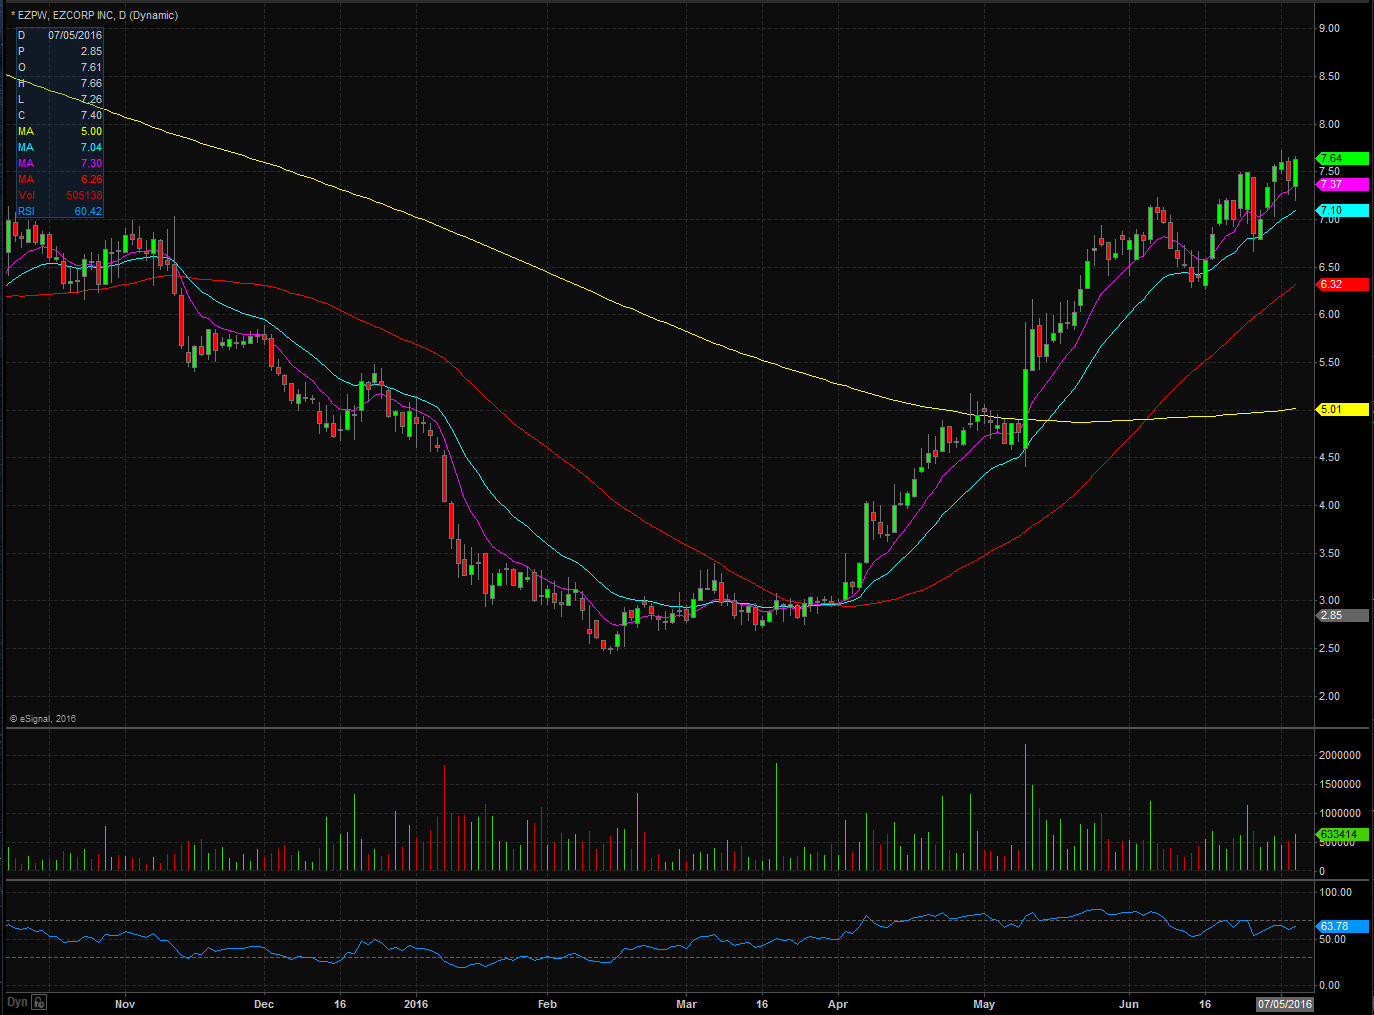Click the RSI row in data box
1374x1015 pixels.
click(x=59, y=211)
